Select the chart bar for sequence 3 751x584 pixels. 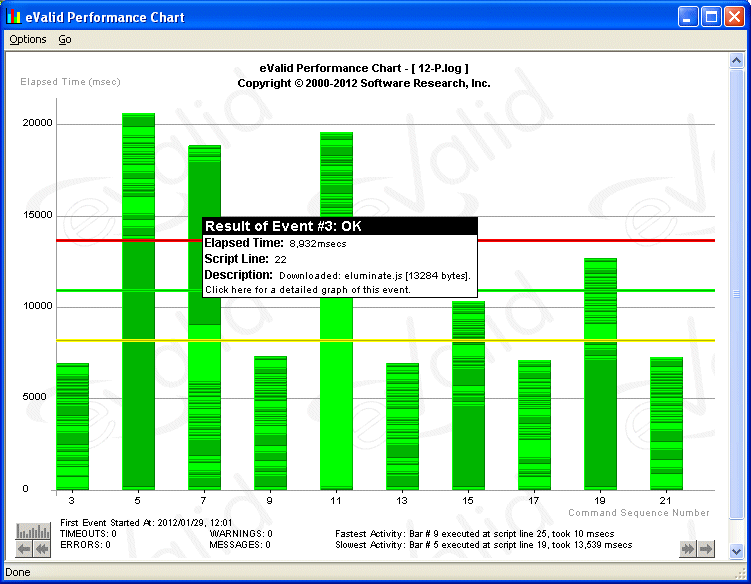click(72, 426)
